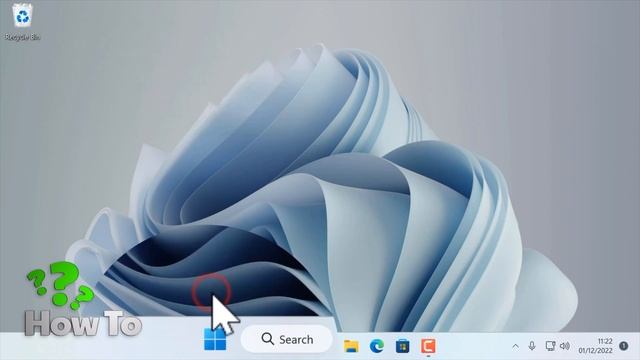
Task: Click the microphone tray icon
Action: (x=532, y=346)
